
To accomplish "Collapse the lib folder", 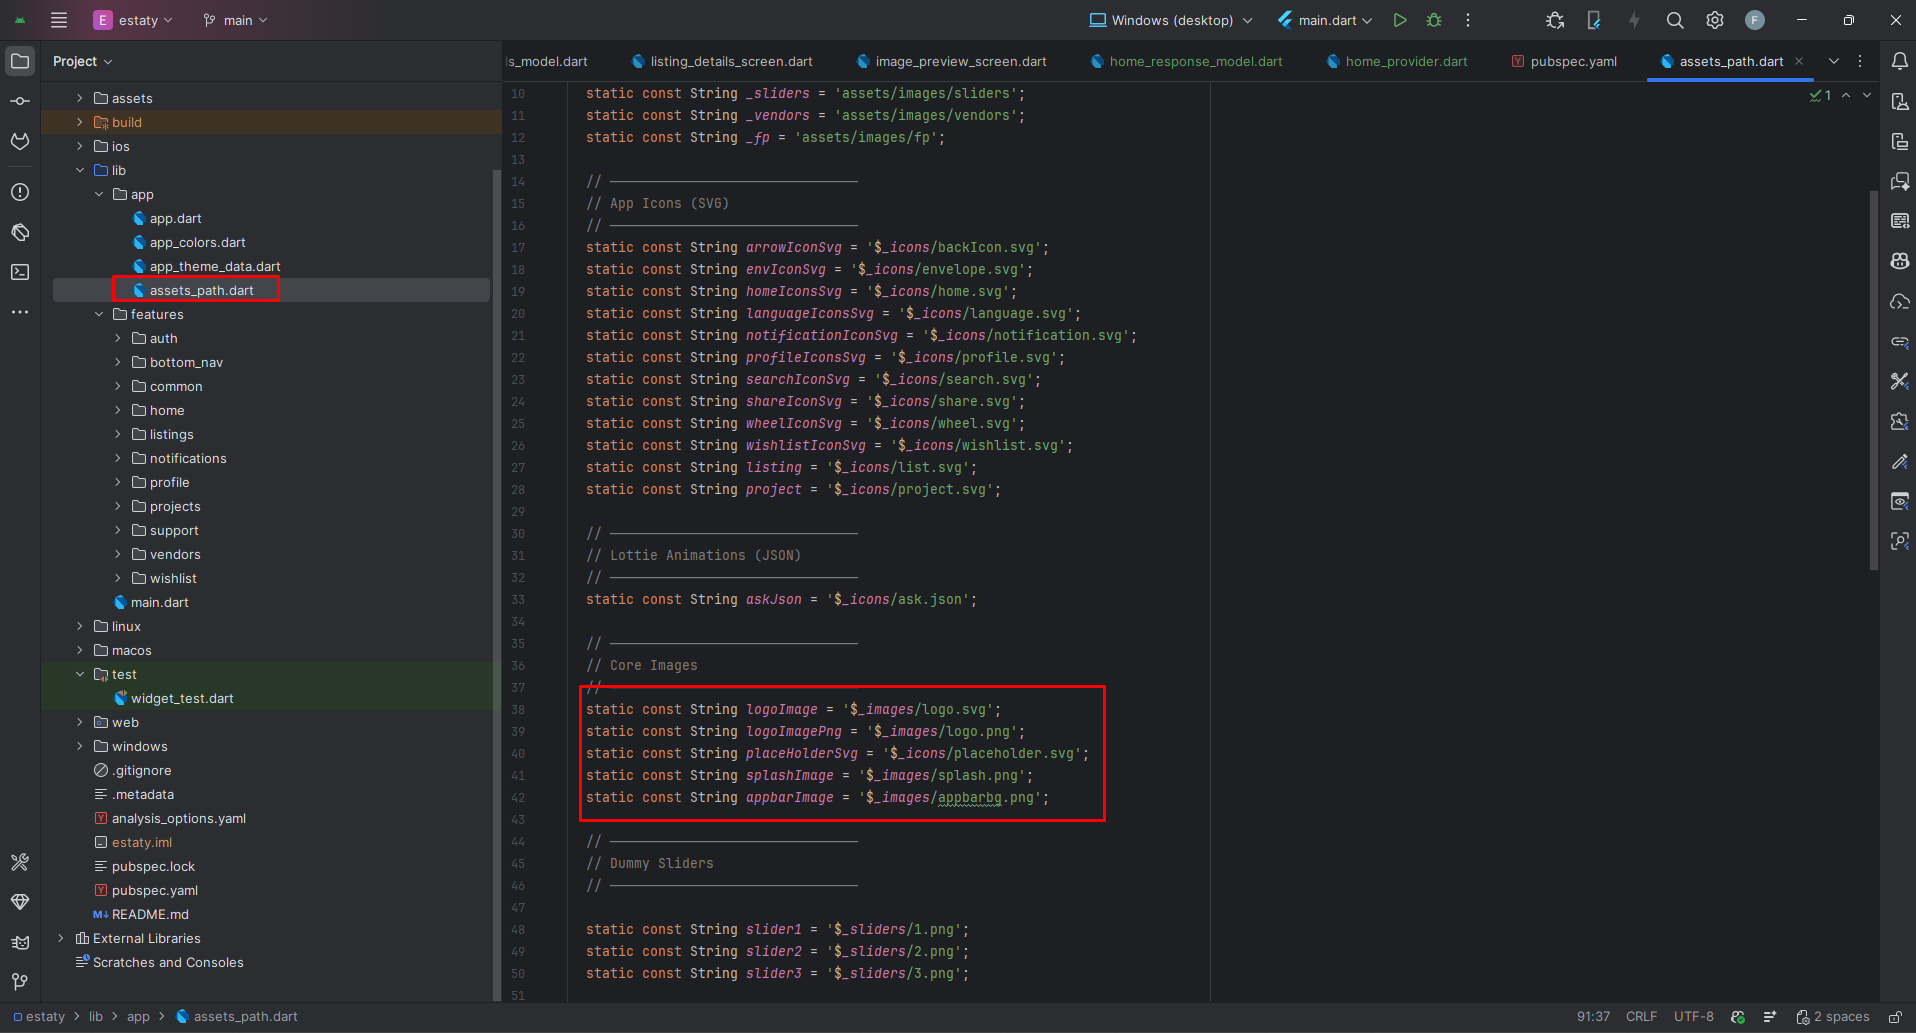I will coord(80,170).
